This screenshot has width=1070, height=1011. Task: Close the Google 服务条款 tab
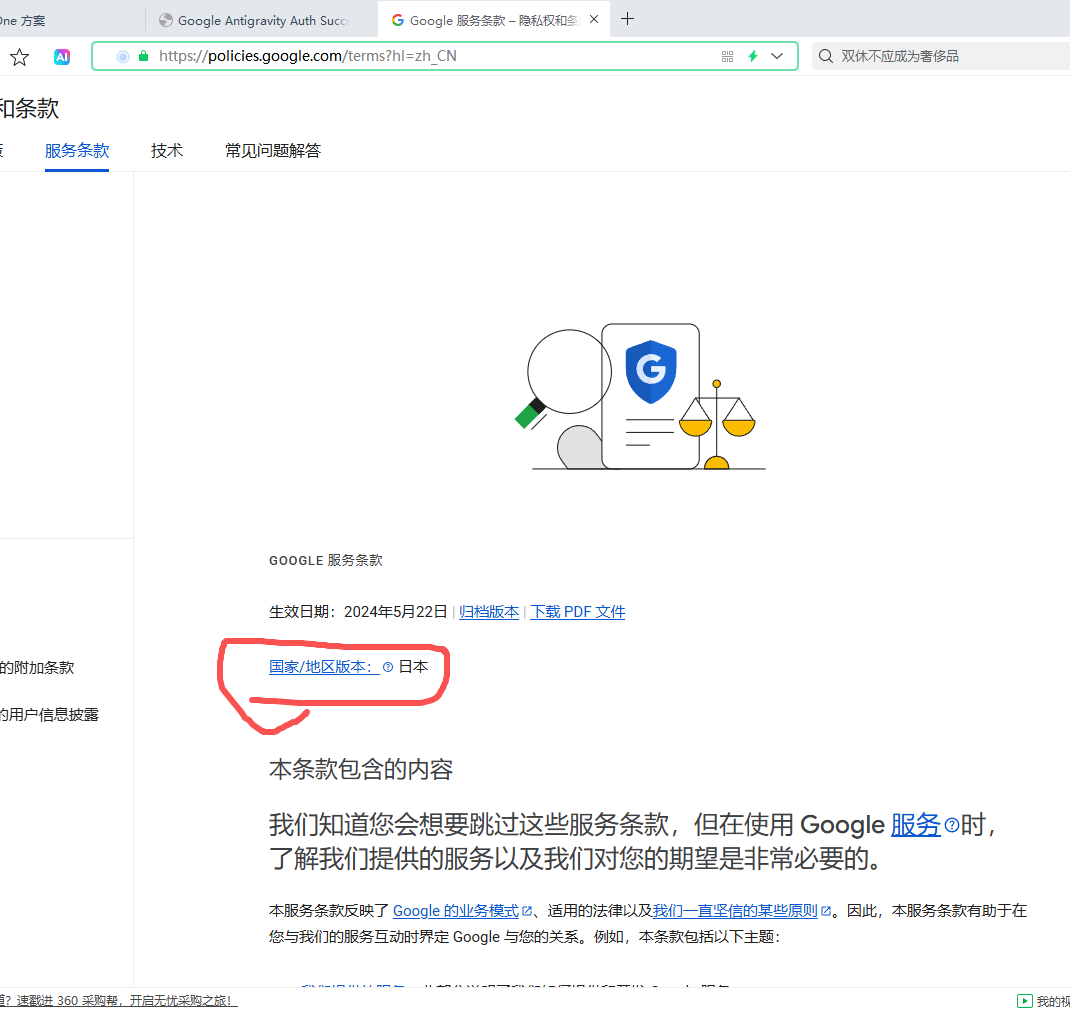[x=596, y=20]
